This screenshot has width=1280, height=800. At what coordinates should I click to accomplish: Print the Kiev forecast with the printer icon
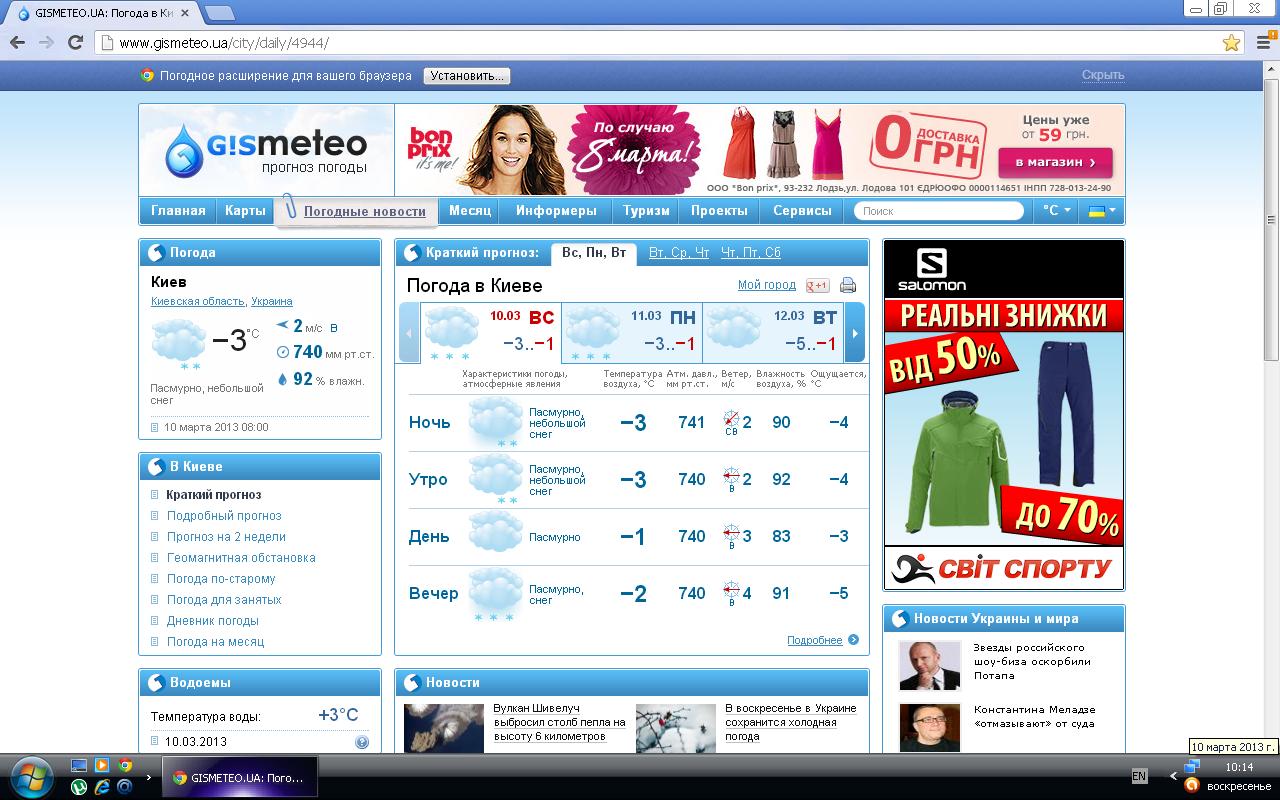coord(848,285)
